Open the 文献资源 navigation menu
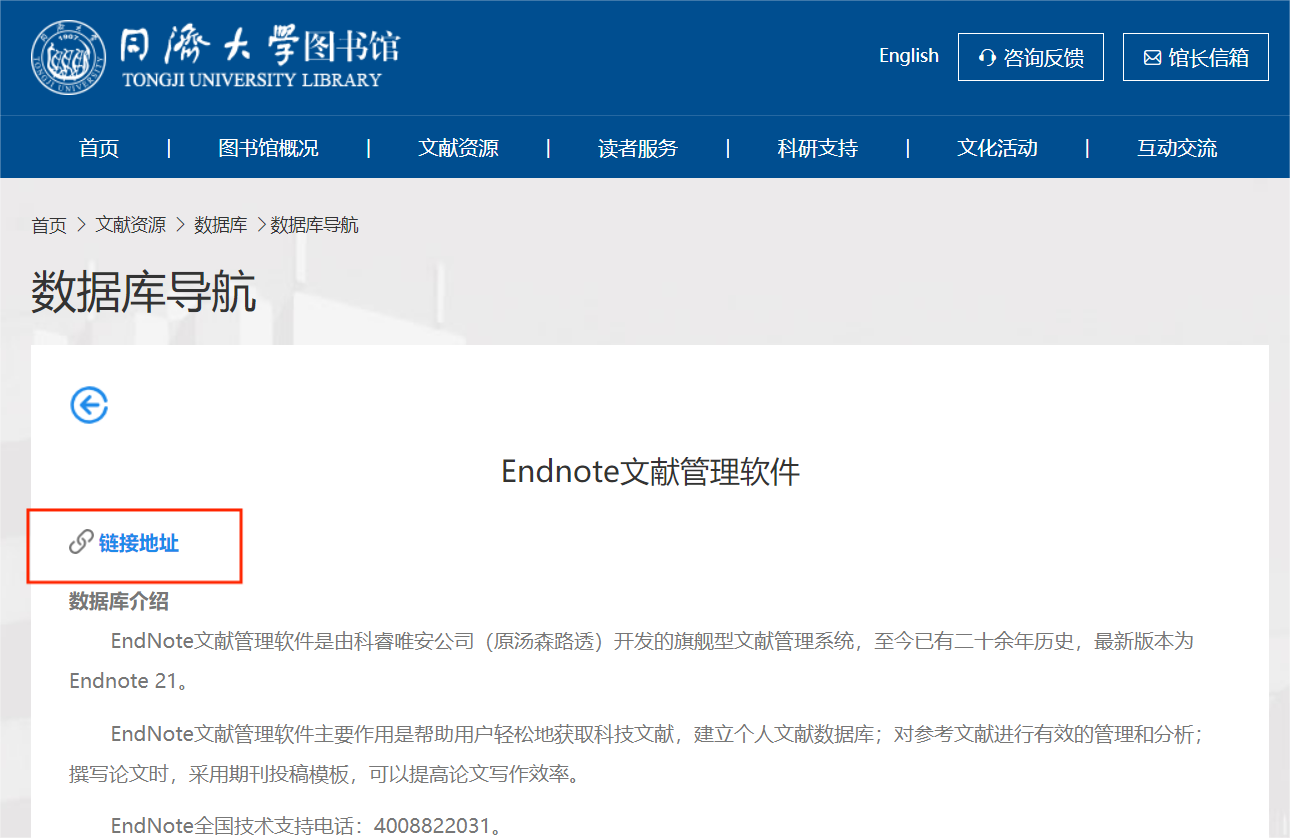The image size is (1290, 838). 458,148
